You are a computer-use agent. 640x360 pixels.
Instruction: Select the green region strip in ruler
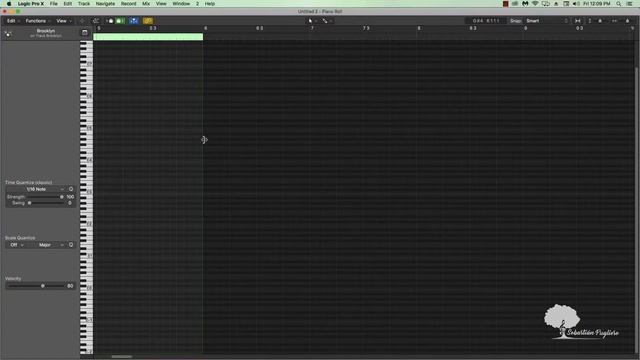[148, 37]
